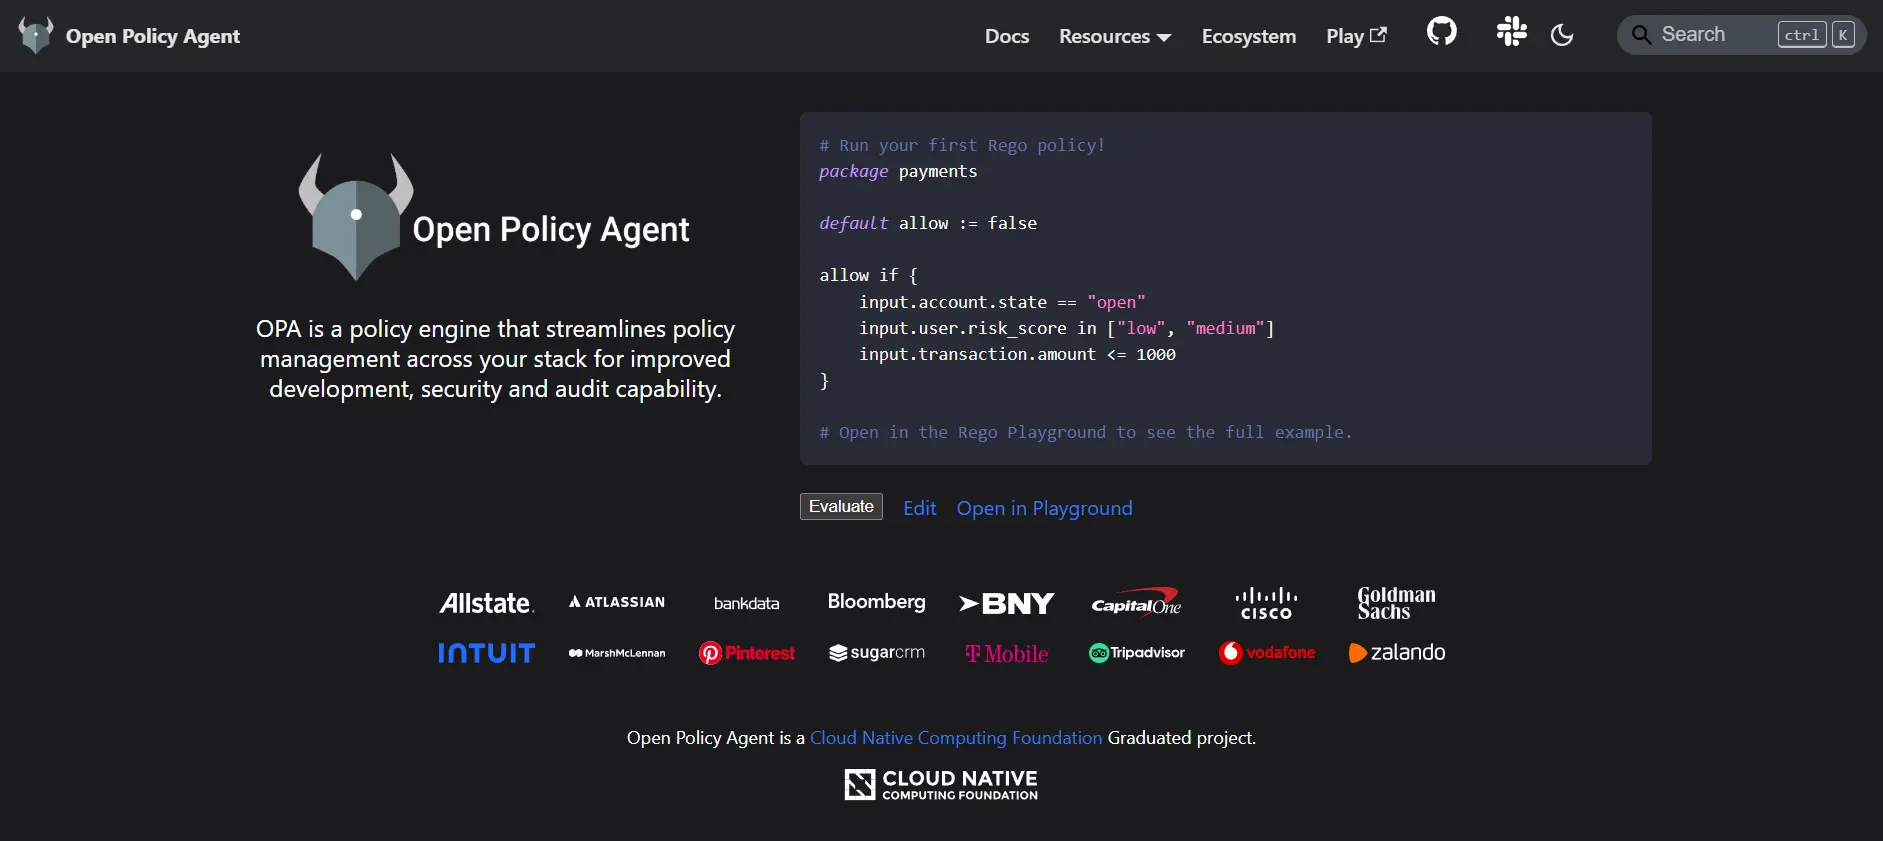Click the Cloud Native Computing Foundation logo
Image resolution: width=1883 pixels, height=841 pixels.
tap(941, 785)
